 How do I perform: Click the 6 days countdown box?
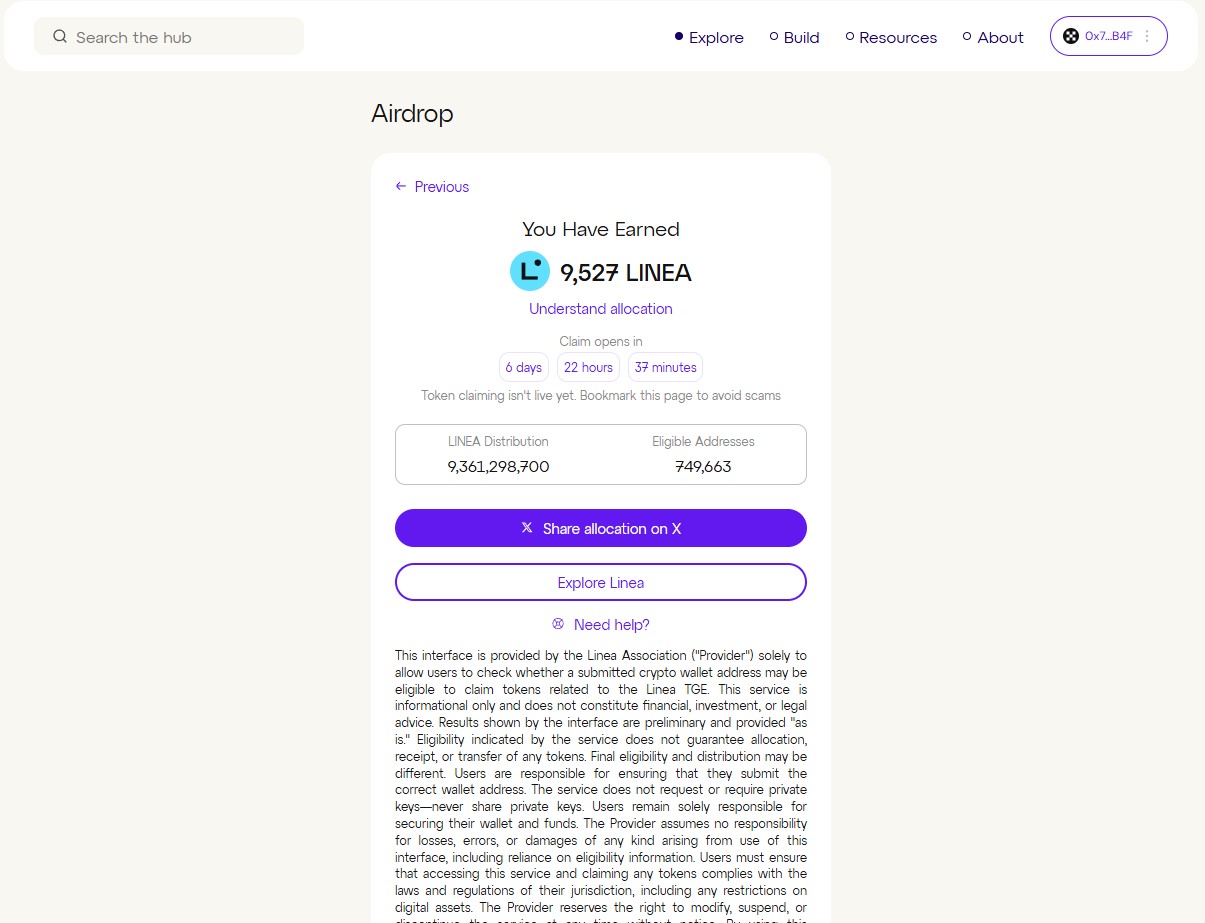(x=524, y=367)
